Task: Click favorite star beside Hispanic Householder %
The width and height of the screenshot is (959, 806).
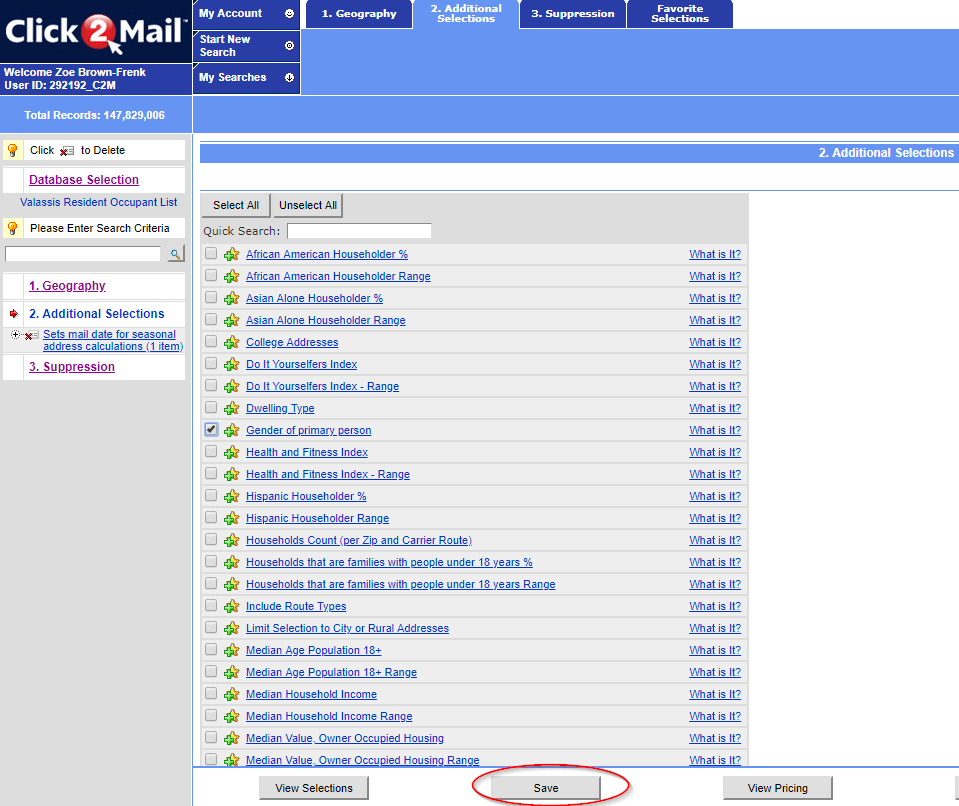Action: pos(231,497)
